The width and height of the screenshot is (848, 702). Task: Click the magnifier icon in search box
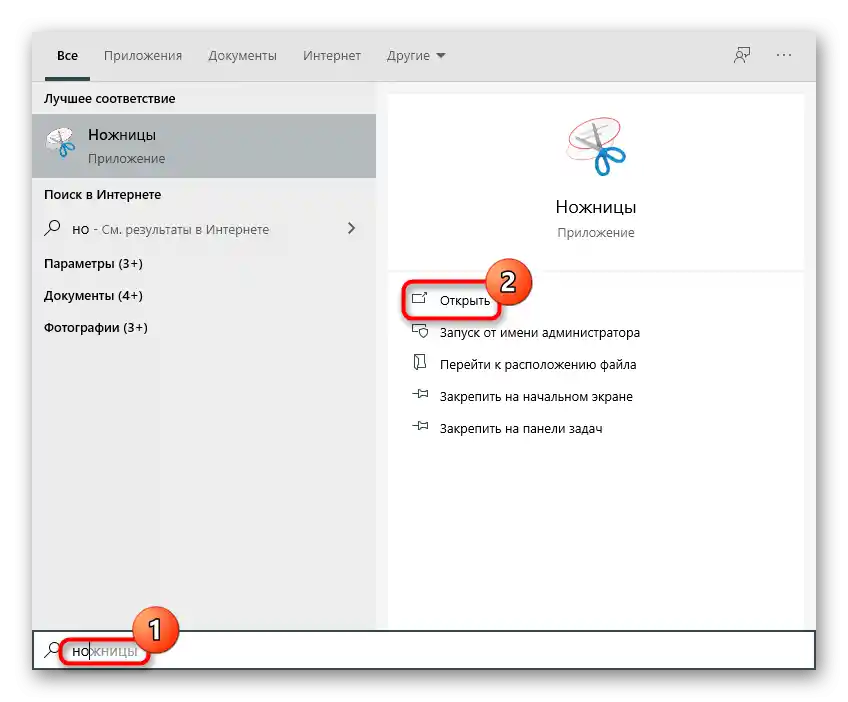51,650
